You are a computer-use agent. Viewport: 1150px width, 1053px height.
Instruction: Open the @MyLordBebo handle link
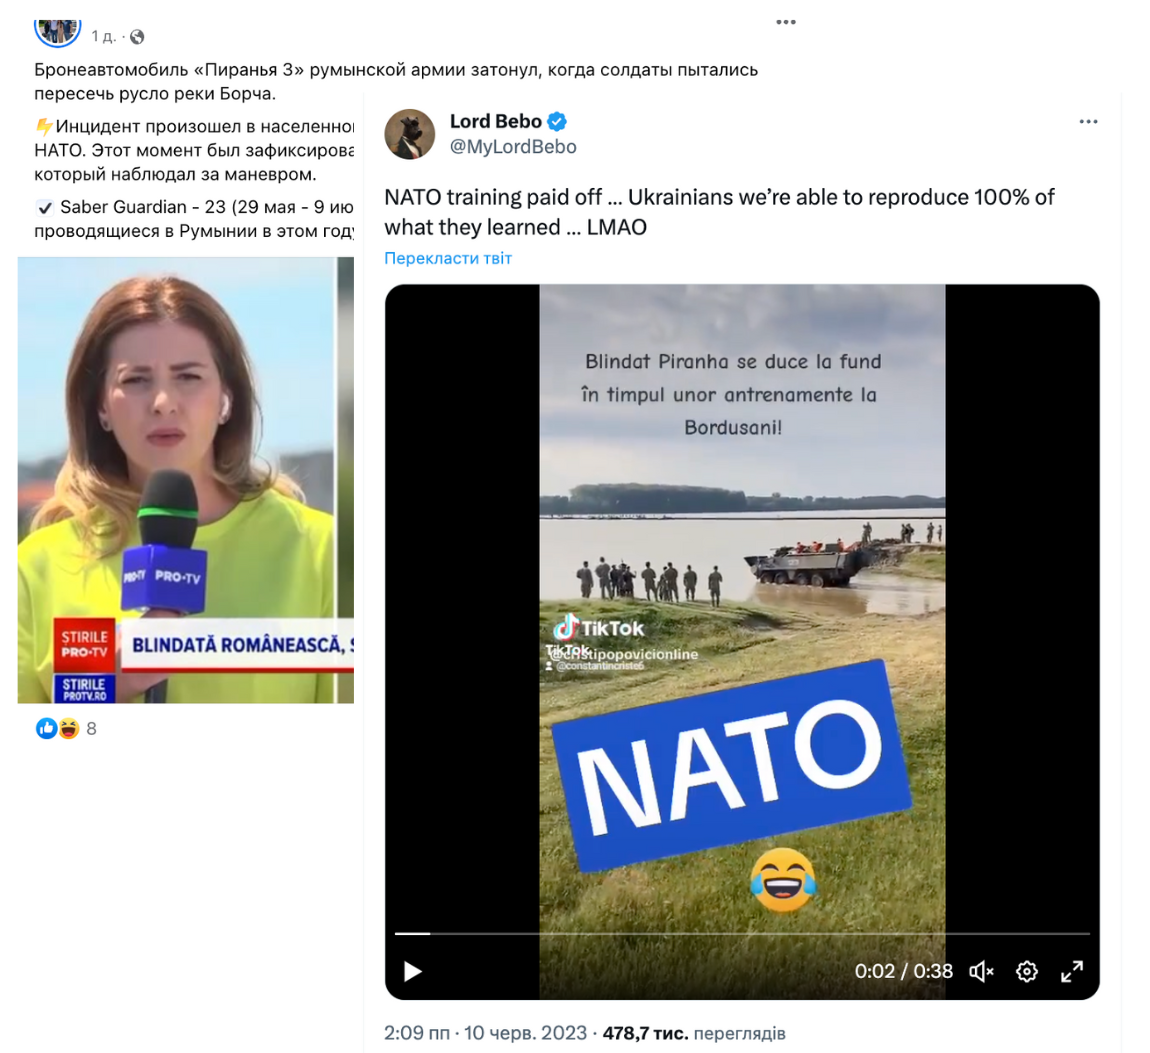tap(513, 147)
